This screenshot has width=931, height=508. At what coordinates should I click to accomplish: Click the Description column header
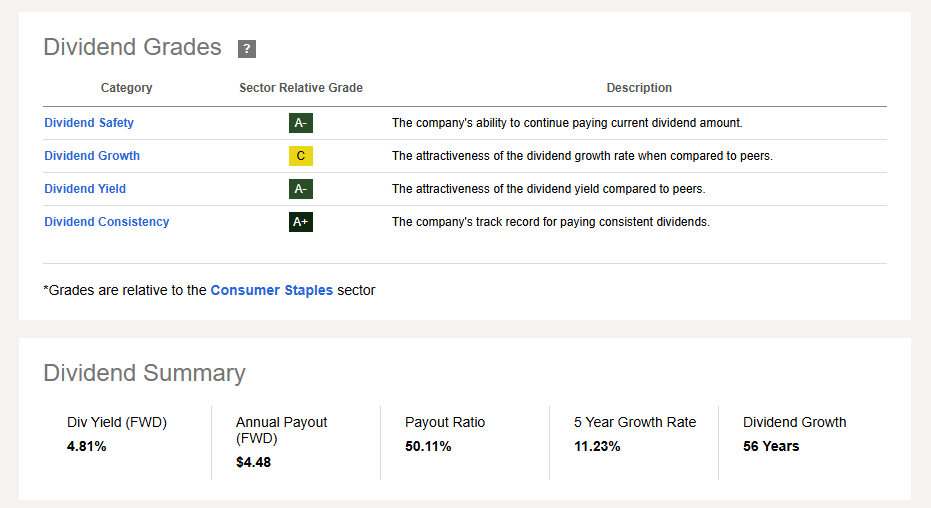coord(639,88)
